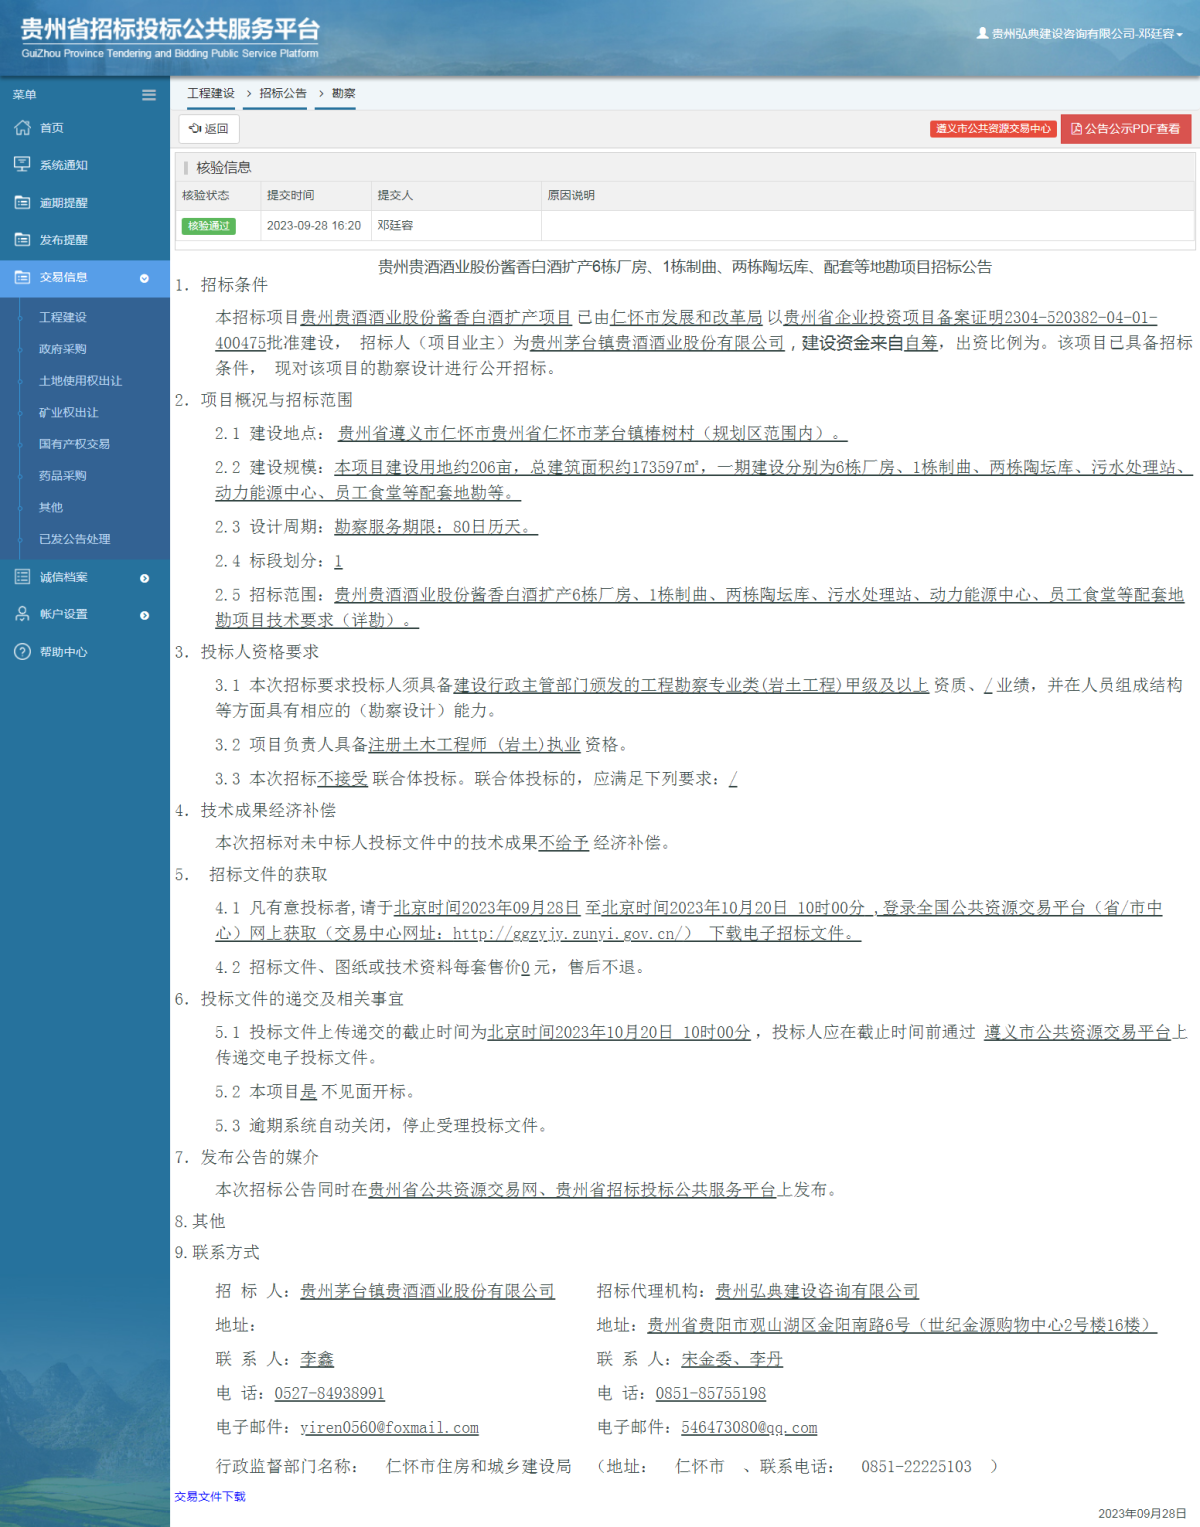The image size is (1200, 1527).
Task: Collapse the 交易信息 menu section
Action: click(146, 278)
